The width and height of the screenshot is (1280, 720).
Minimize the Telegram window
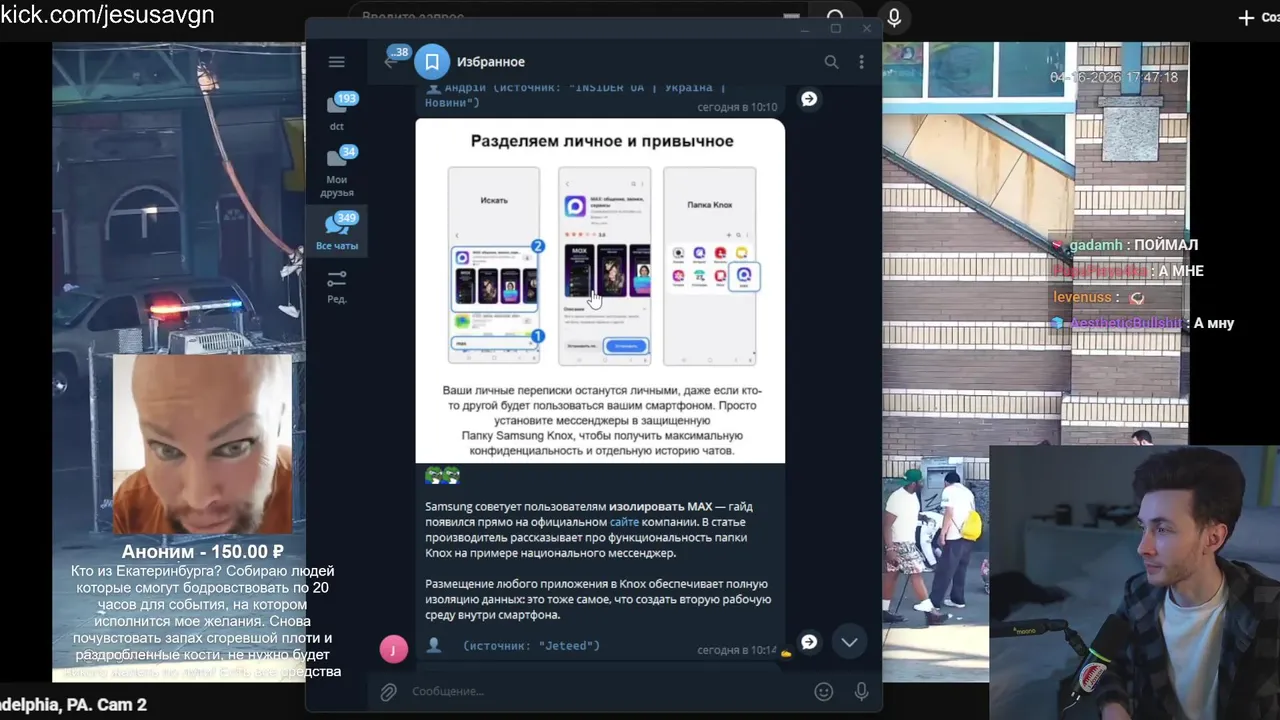[x=806, y=28]
